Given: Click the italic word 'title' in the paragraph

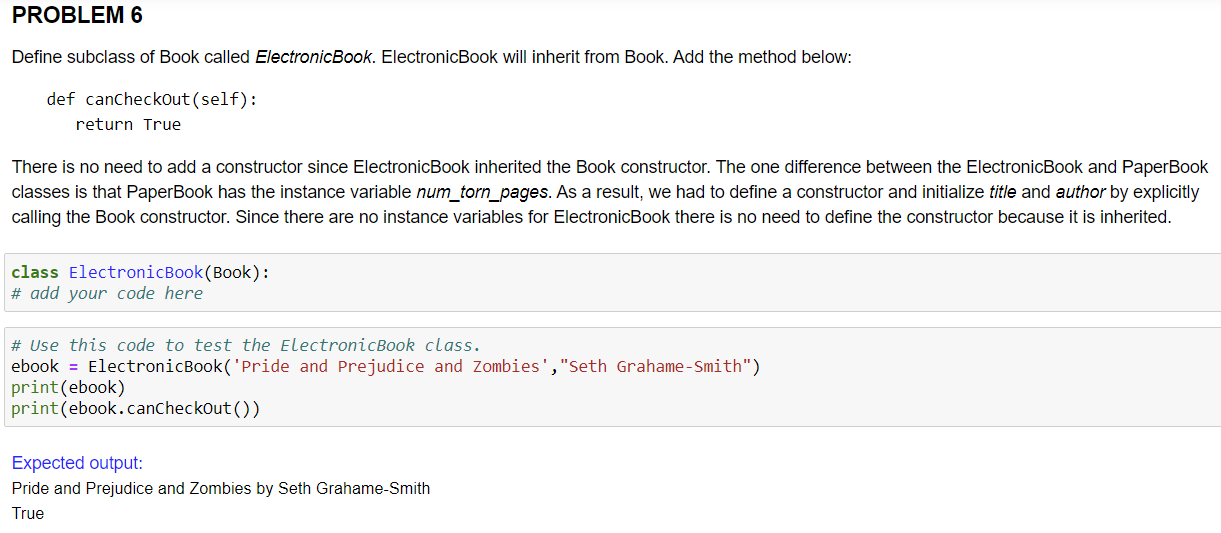Looking at the screenshot, I should tap(1003, 191).
